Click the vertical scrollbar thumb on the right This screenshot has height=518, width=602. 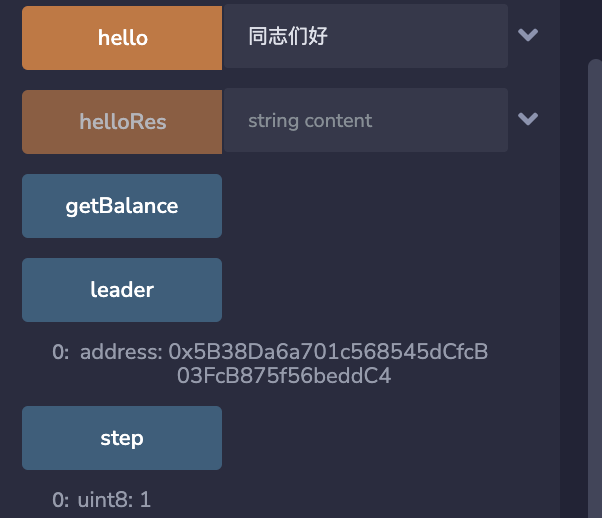[x=595, y=288]
